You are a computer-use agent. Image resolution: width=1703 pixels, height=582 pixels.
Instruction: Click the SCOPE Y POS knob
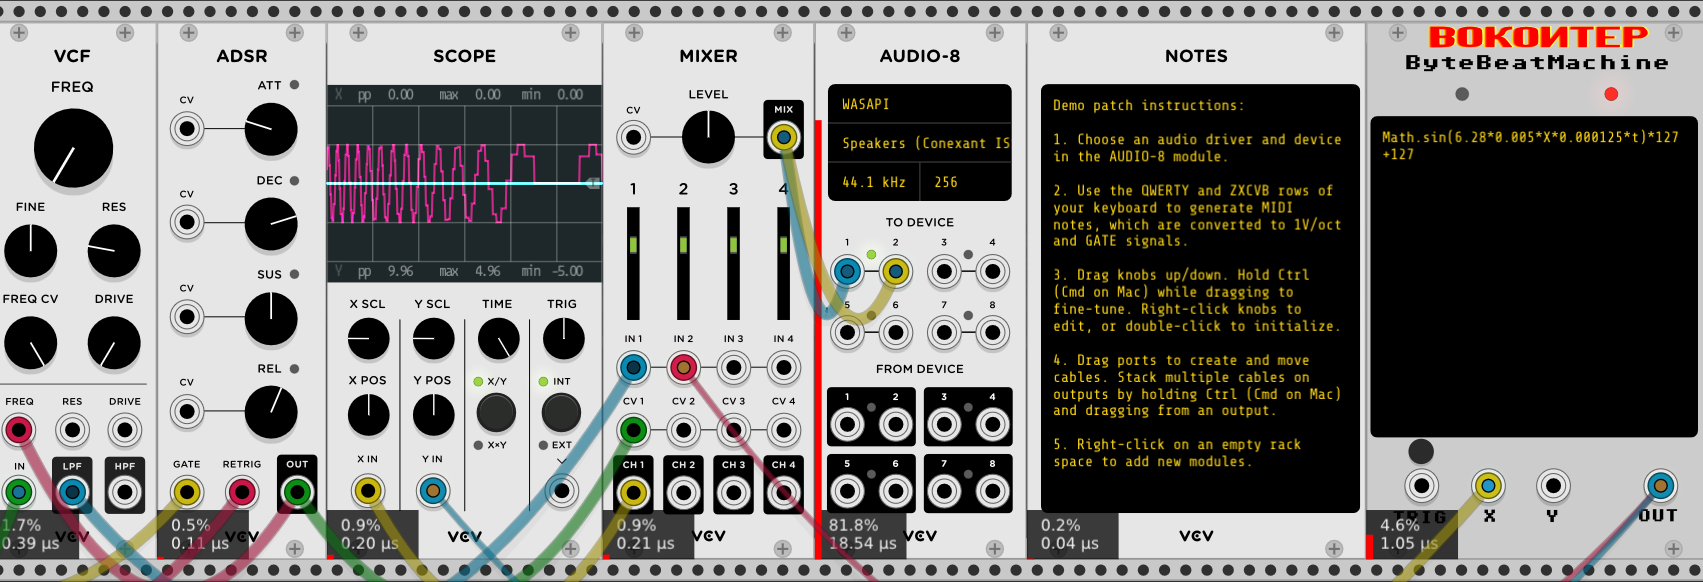433,415
